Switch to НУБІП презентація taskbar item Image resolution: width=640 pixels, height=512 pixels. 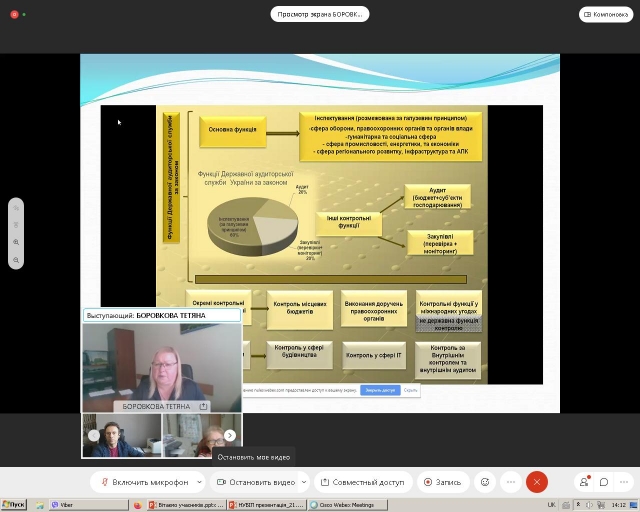tap(267, 505)
